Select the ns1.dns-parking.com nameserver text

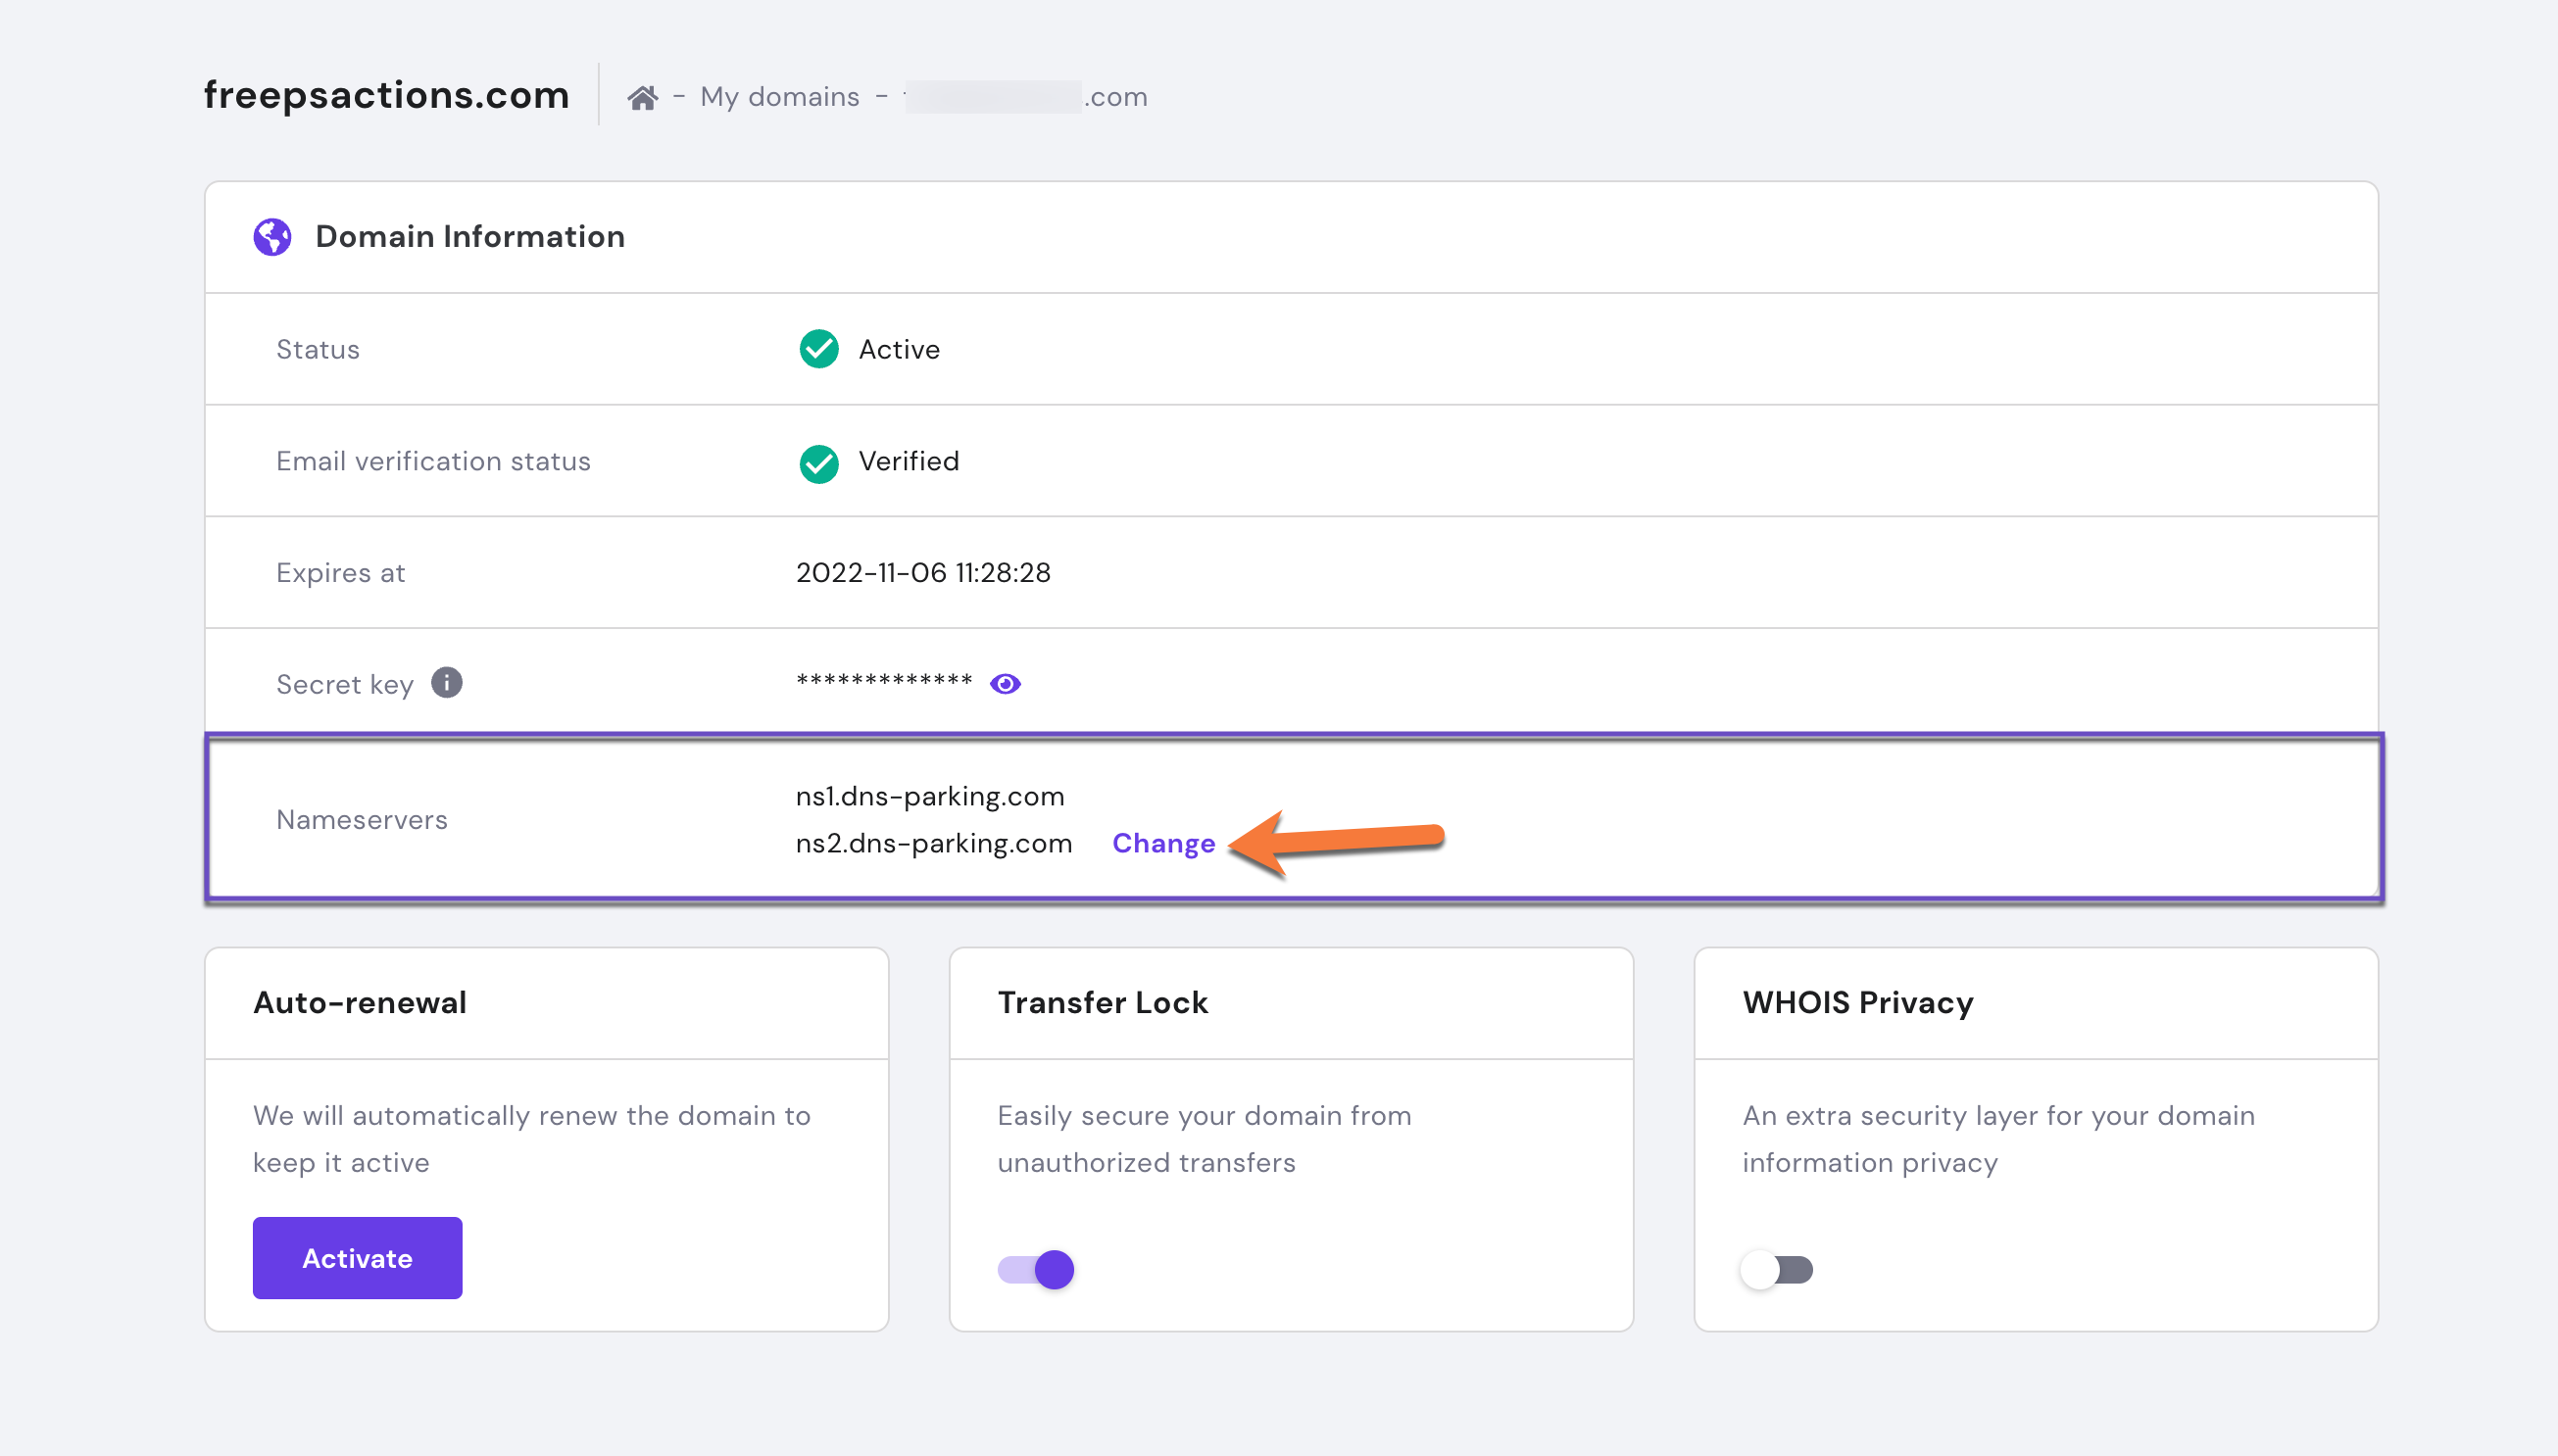coord(929,796)
